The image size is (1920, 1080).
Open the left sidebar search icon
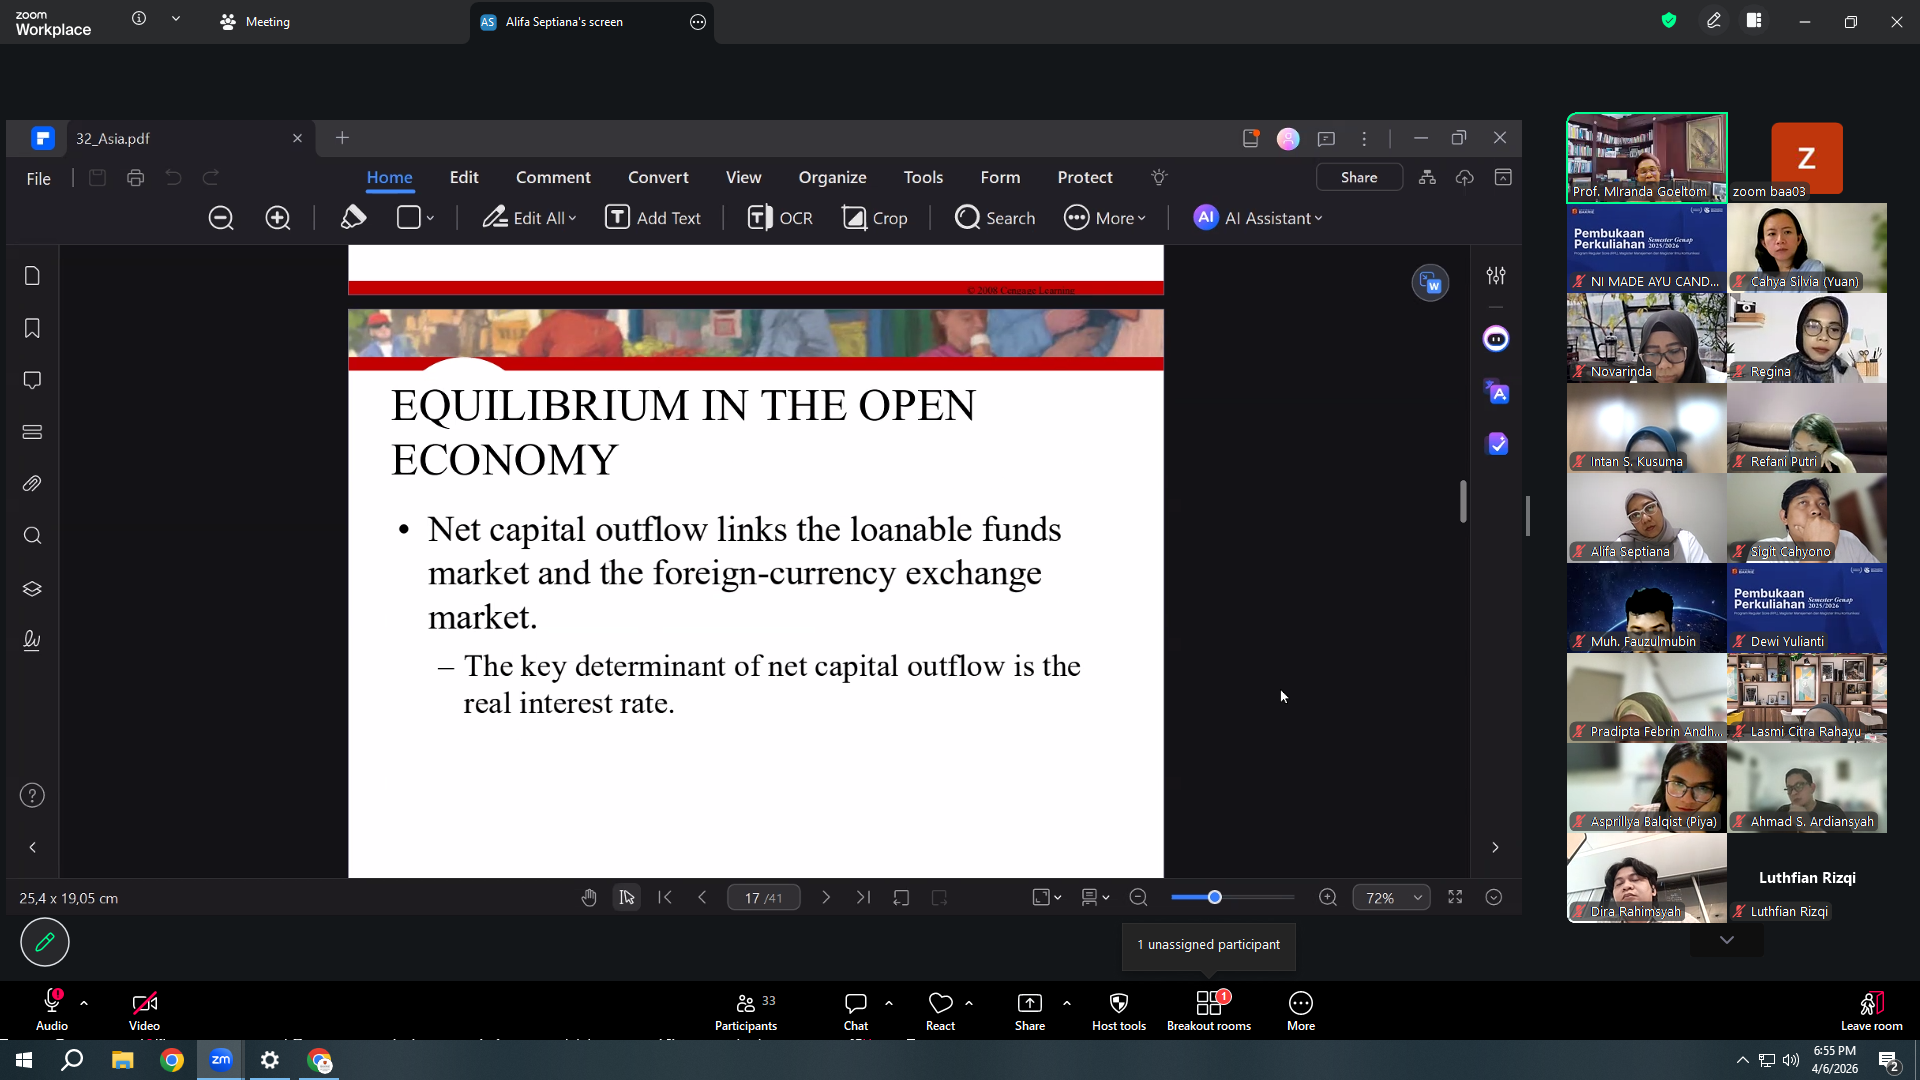[x=32, y=536]
